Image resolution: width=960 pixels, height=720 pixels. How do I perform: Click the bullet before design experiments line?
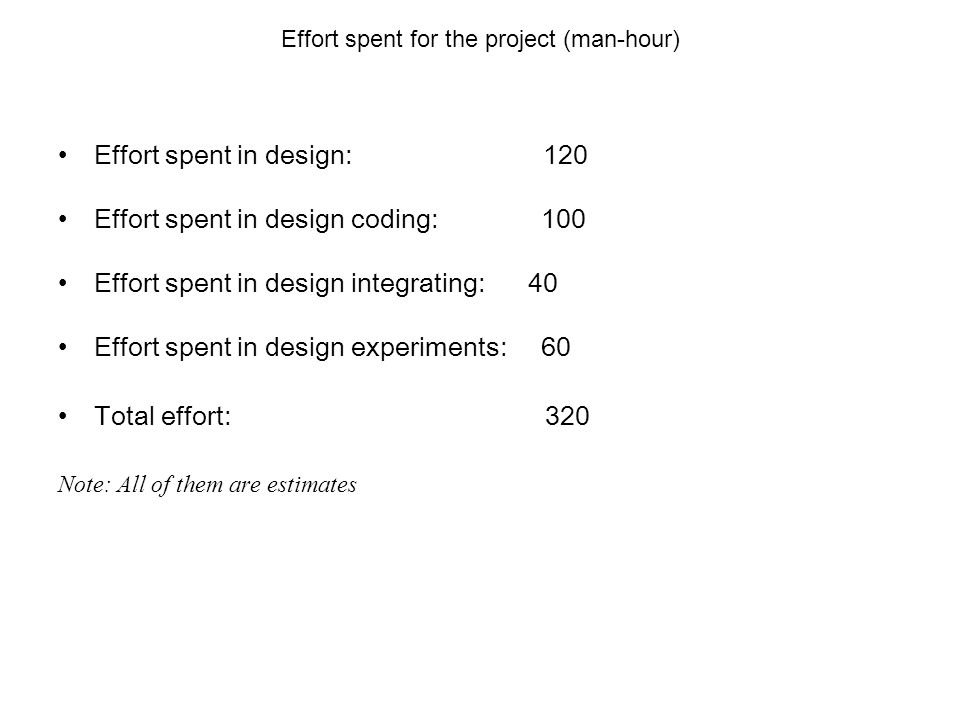62,347
